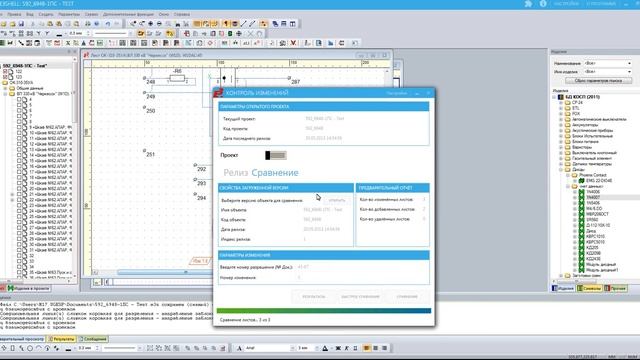Toggle the Проект switch in the dialog
The height and width of the screenshot is (360, 640).
276,155
